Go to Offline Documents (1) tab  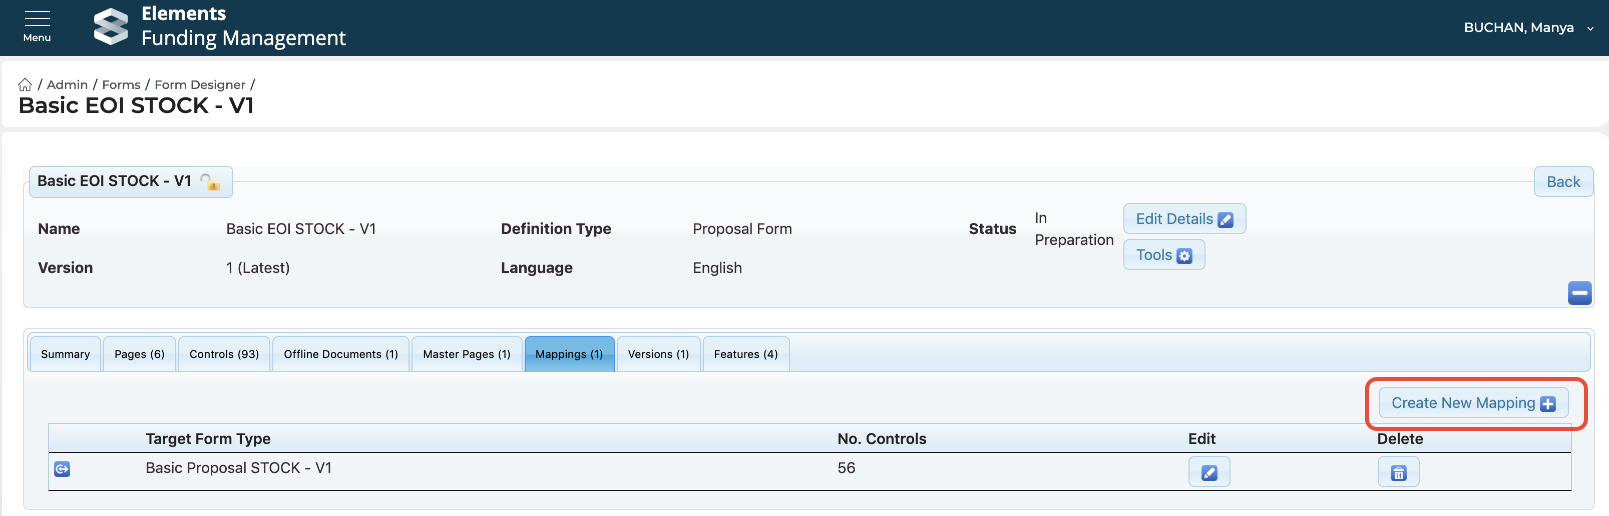coord(340,354)
